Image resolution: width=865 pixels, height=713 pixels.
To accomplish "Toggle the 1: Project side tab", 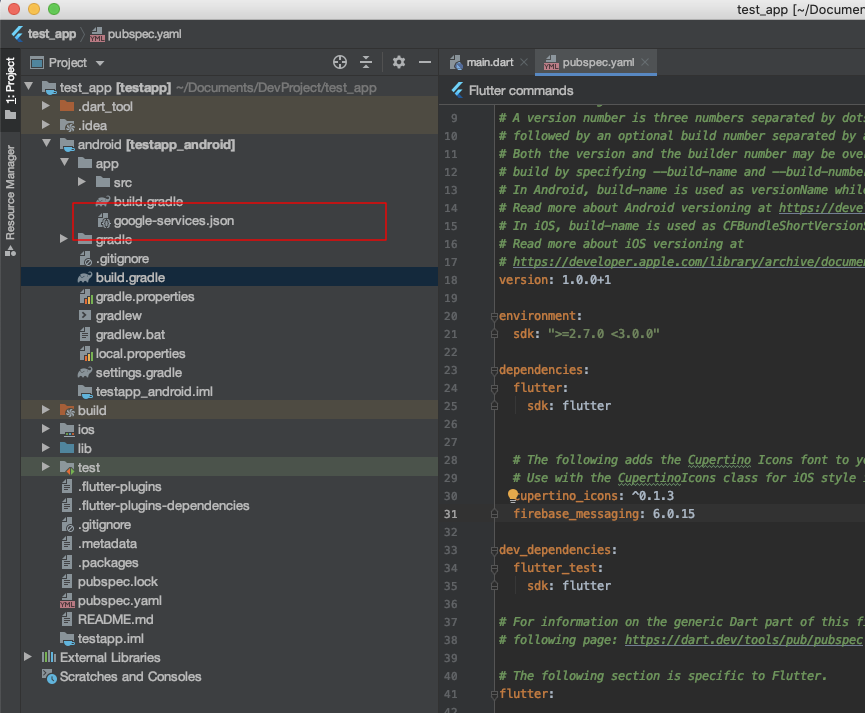I will pyautogui.click(x=10, y=87).
